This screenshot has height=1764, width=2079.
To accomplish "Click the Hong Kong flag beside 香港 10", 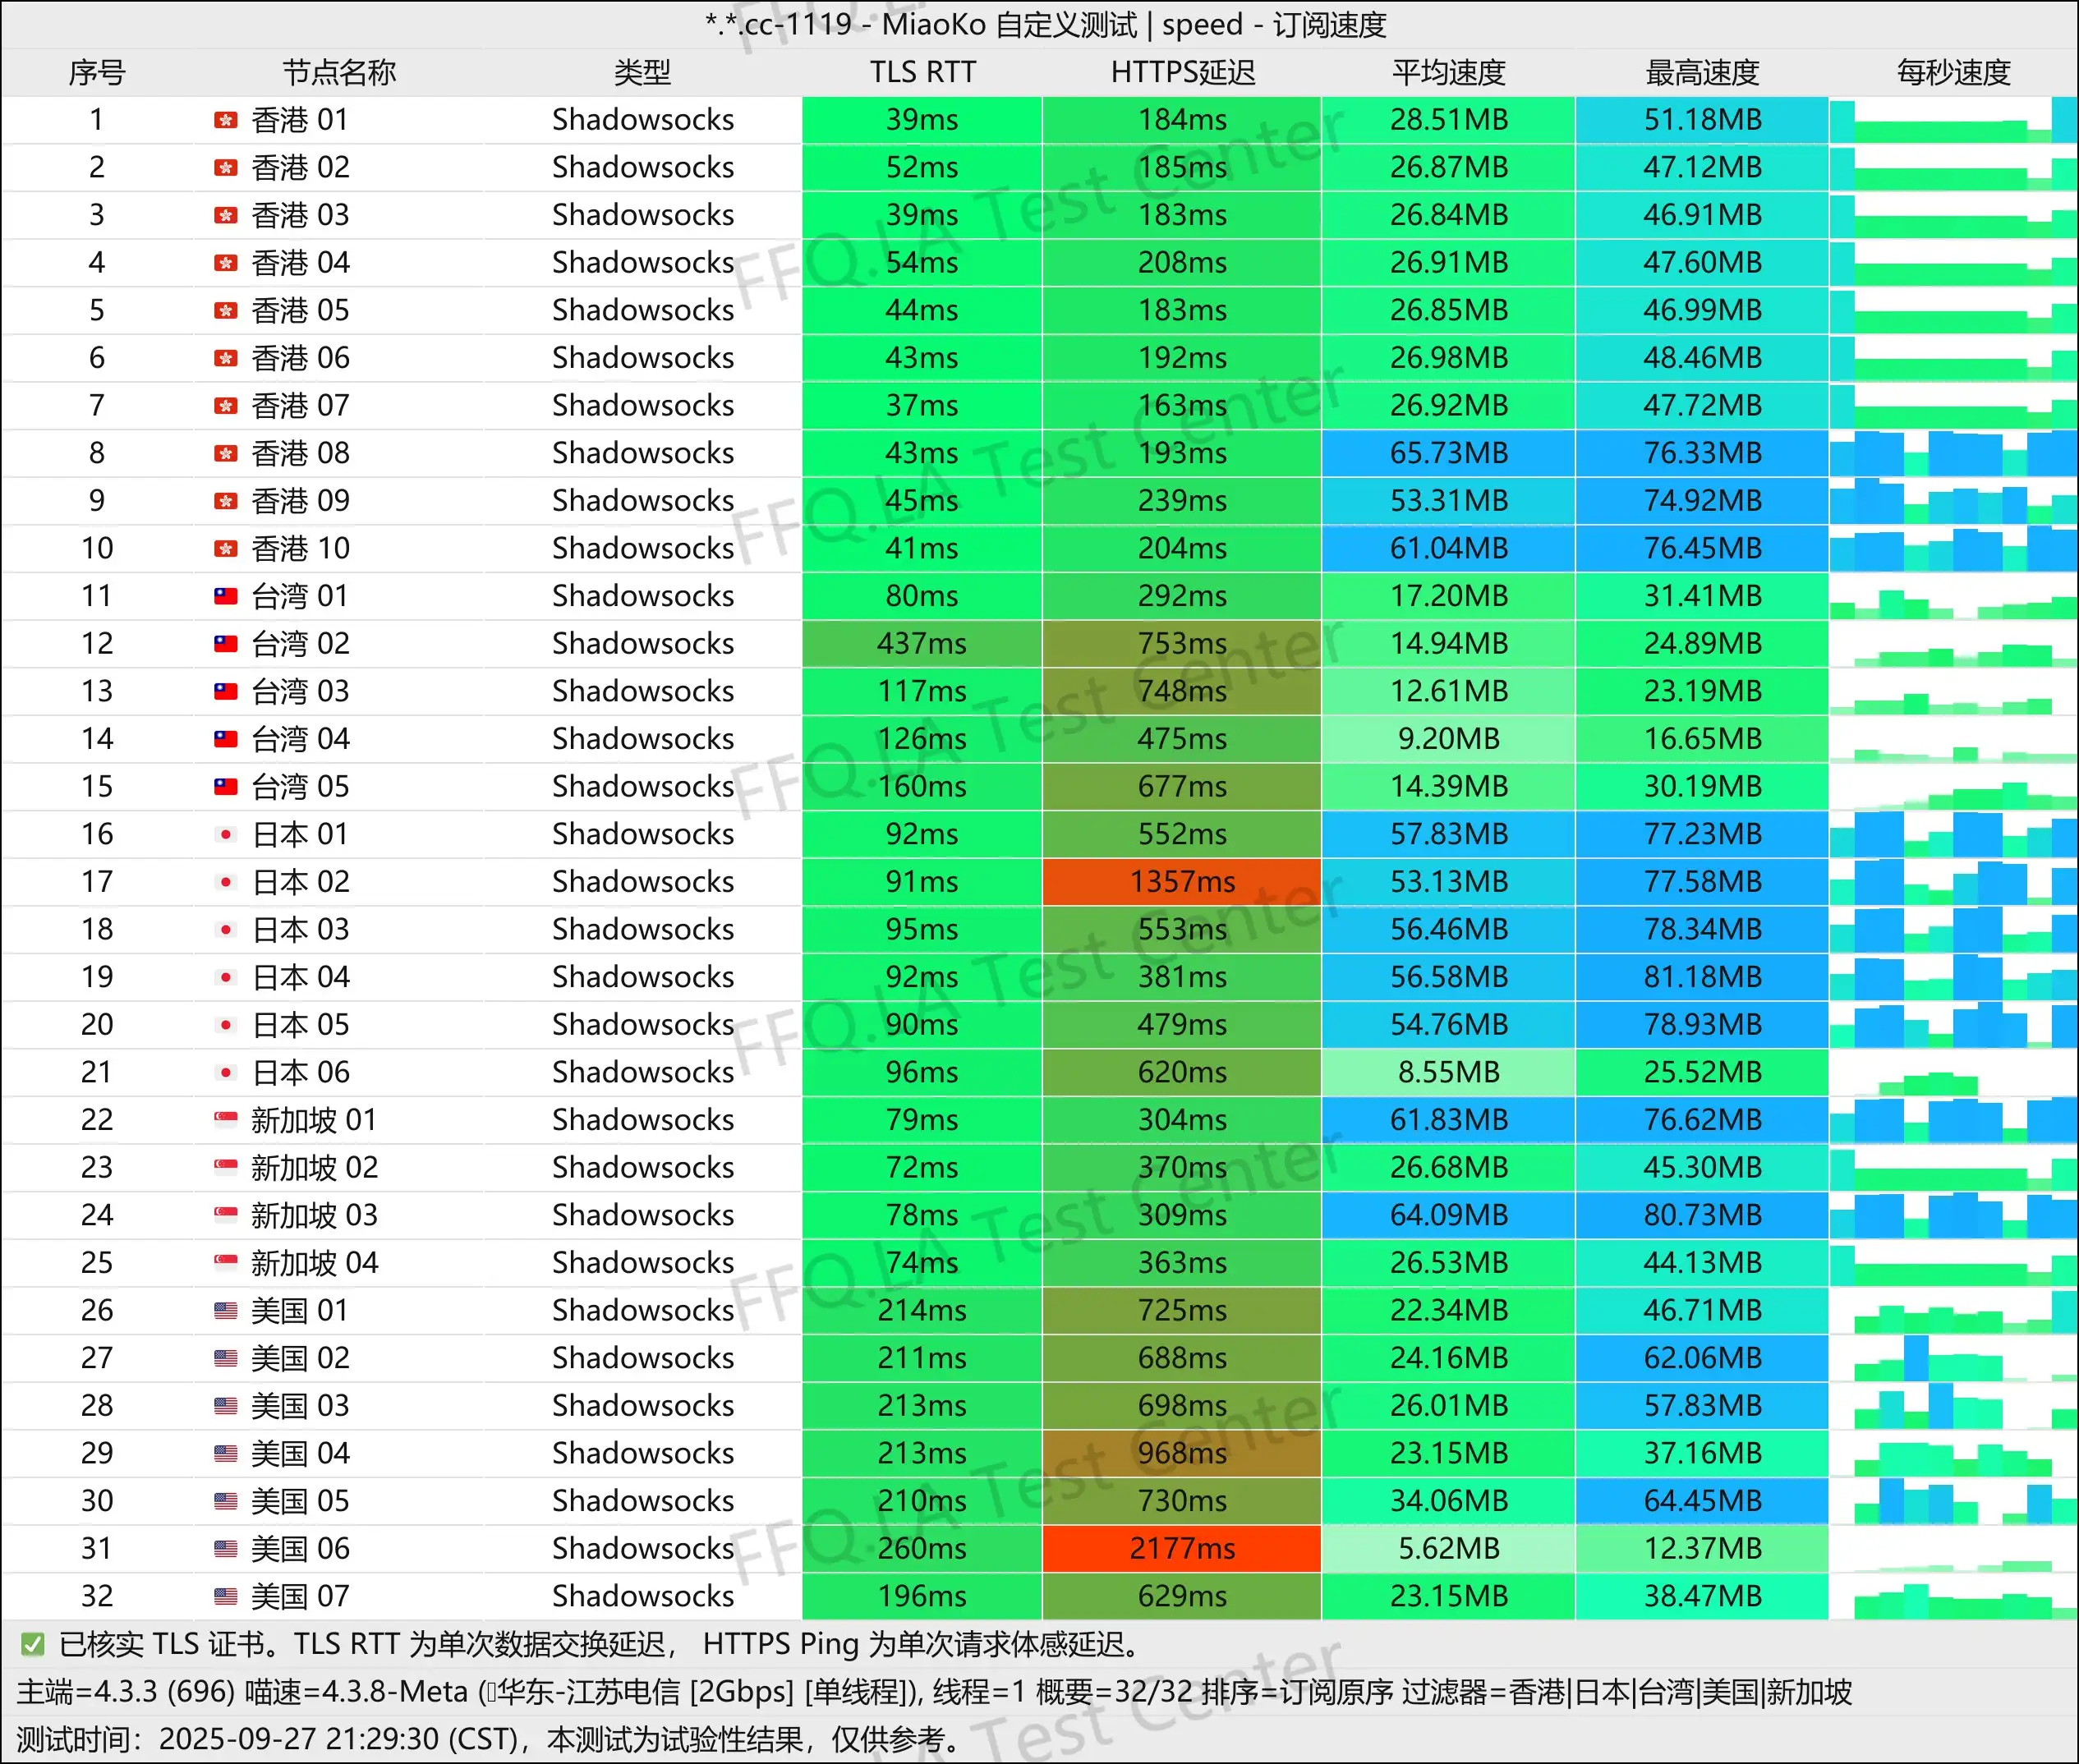I will (226, 549).
